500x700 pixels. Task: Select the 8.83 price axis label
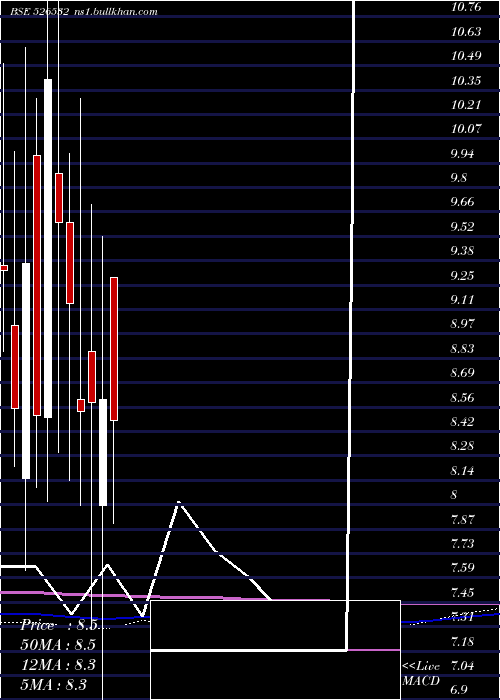click(x=462, y=348)
